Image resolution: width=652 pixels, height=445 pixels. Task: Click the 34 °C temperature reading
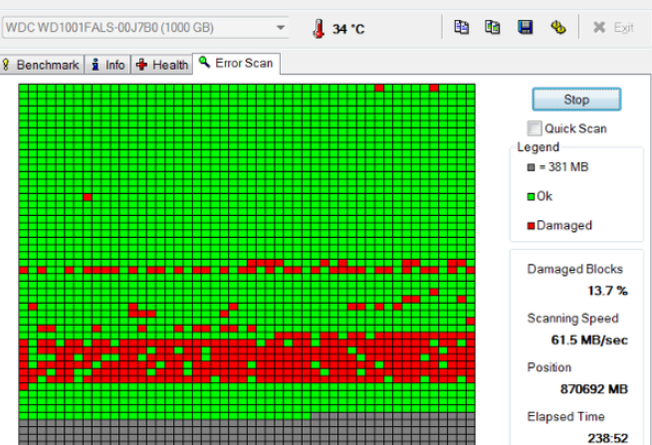pos(348,29)
